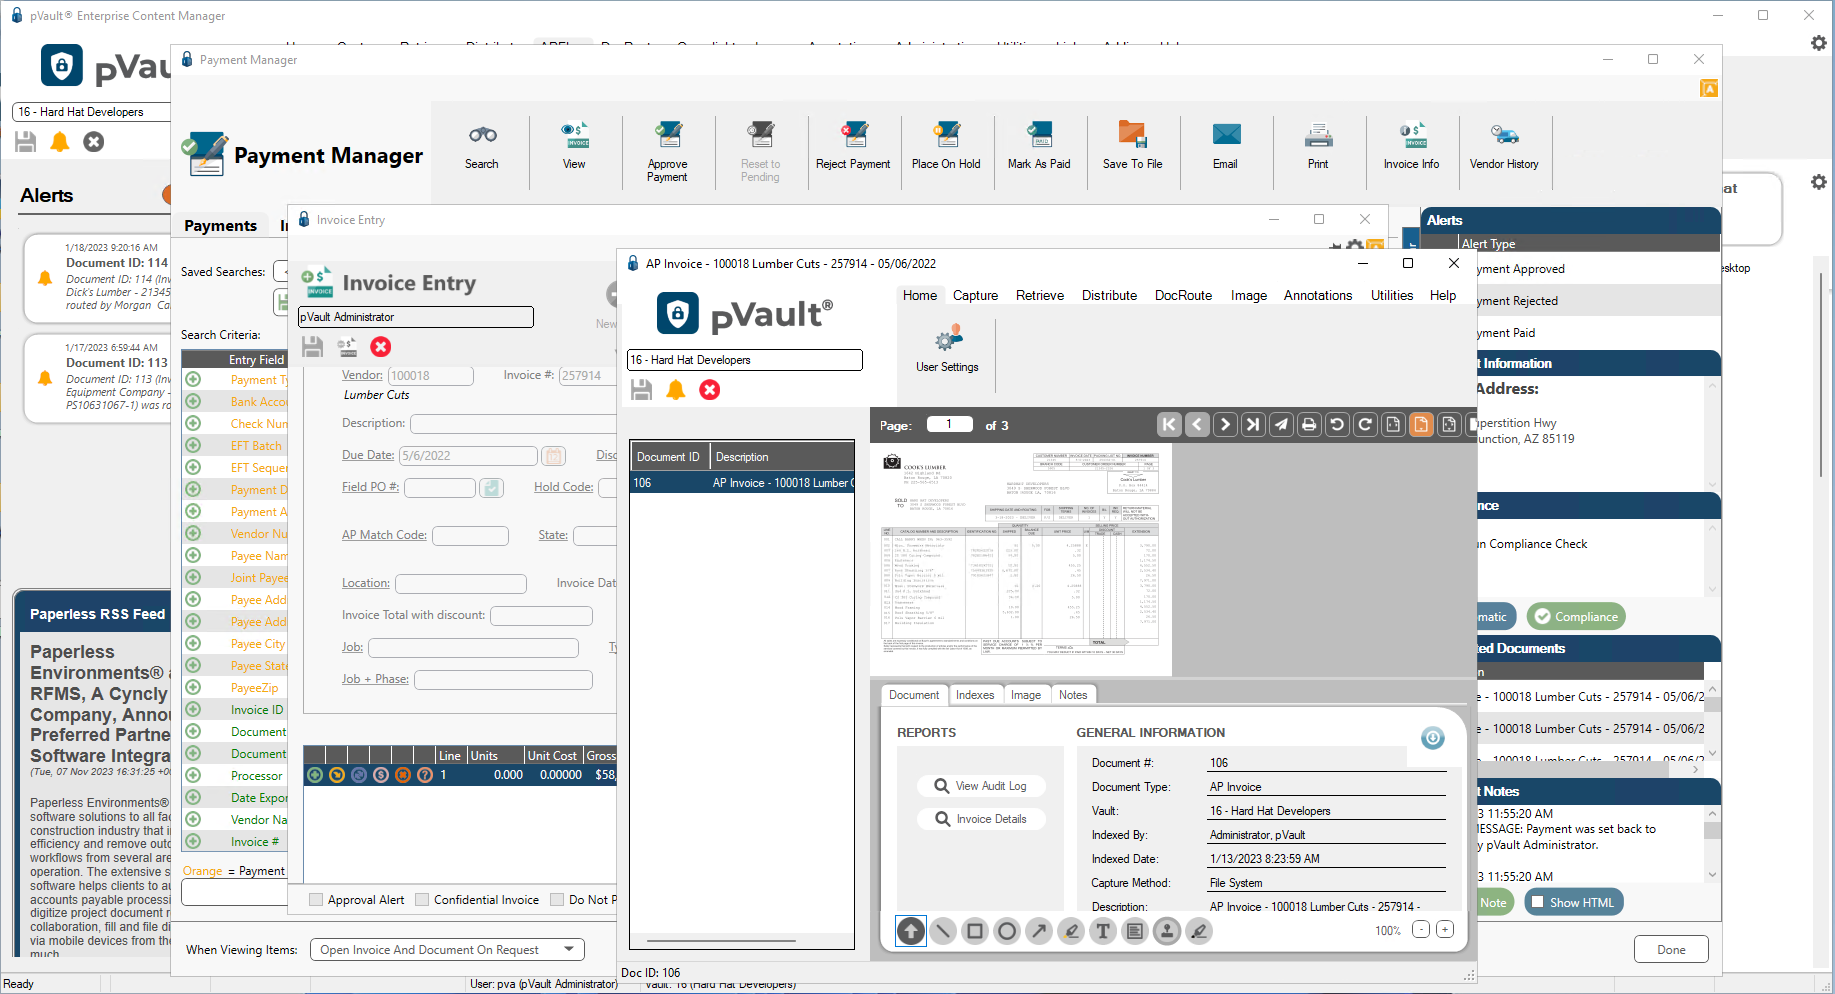Viewport: 1835px width, 994px height.
Task: Select document row 106 in the list
Action: coord(742,483)
